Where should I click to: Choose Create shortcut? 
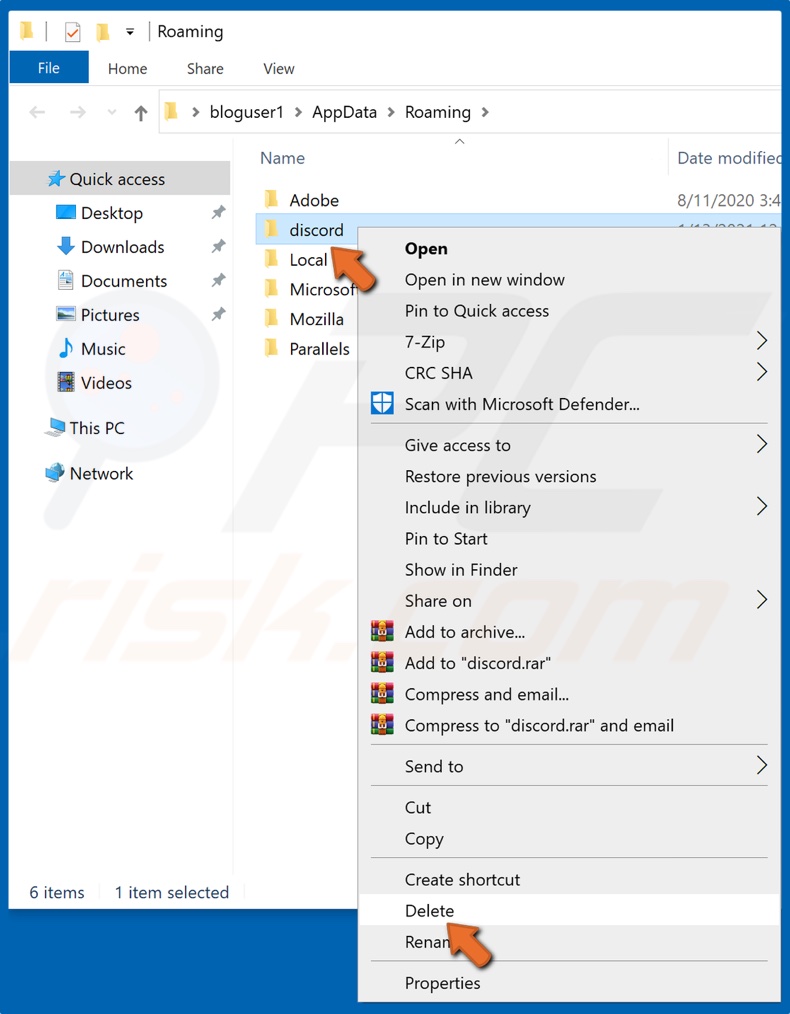point(569,879)
